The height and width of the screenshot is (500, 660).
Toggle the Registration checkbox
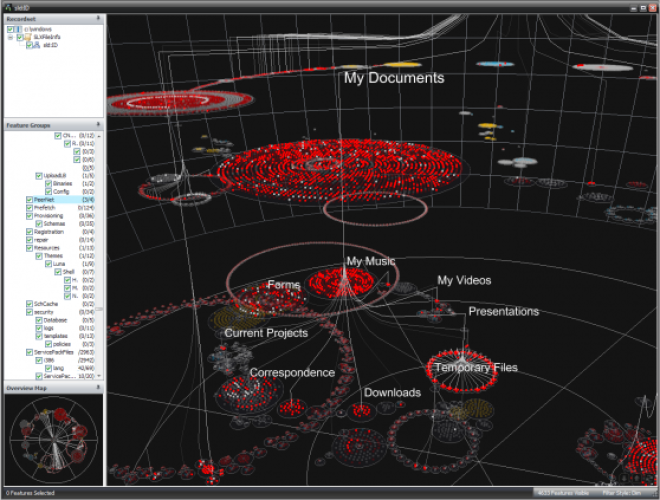28,231
